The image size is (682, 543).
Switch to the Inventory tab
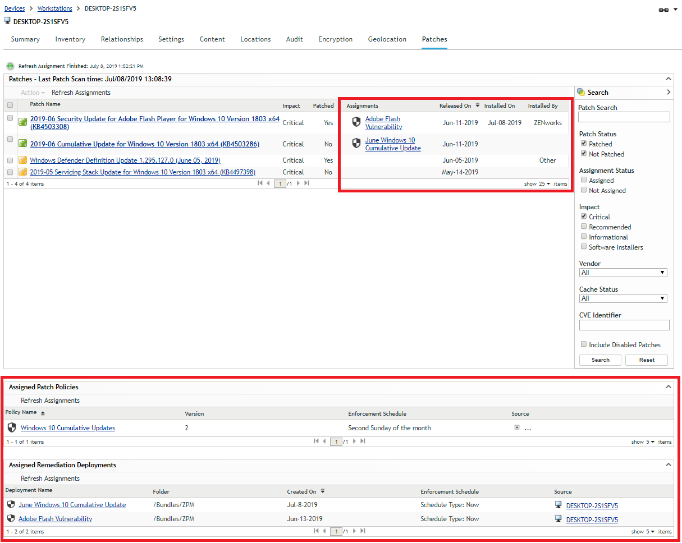70,39
